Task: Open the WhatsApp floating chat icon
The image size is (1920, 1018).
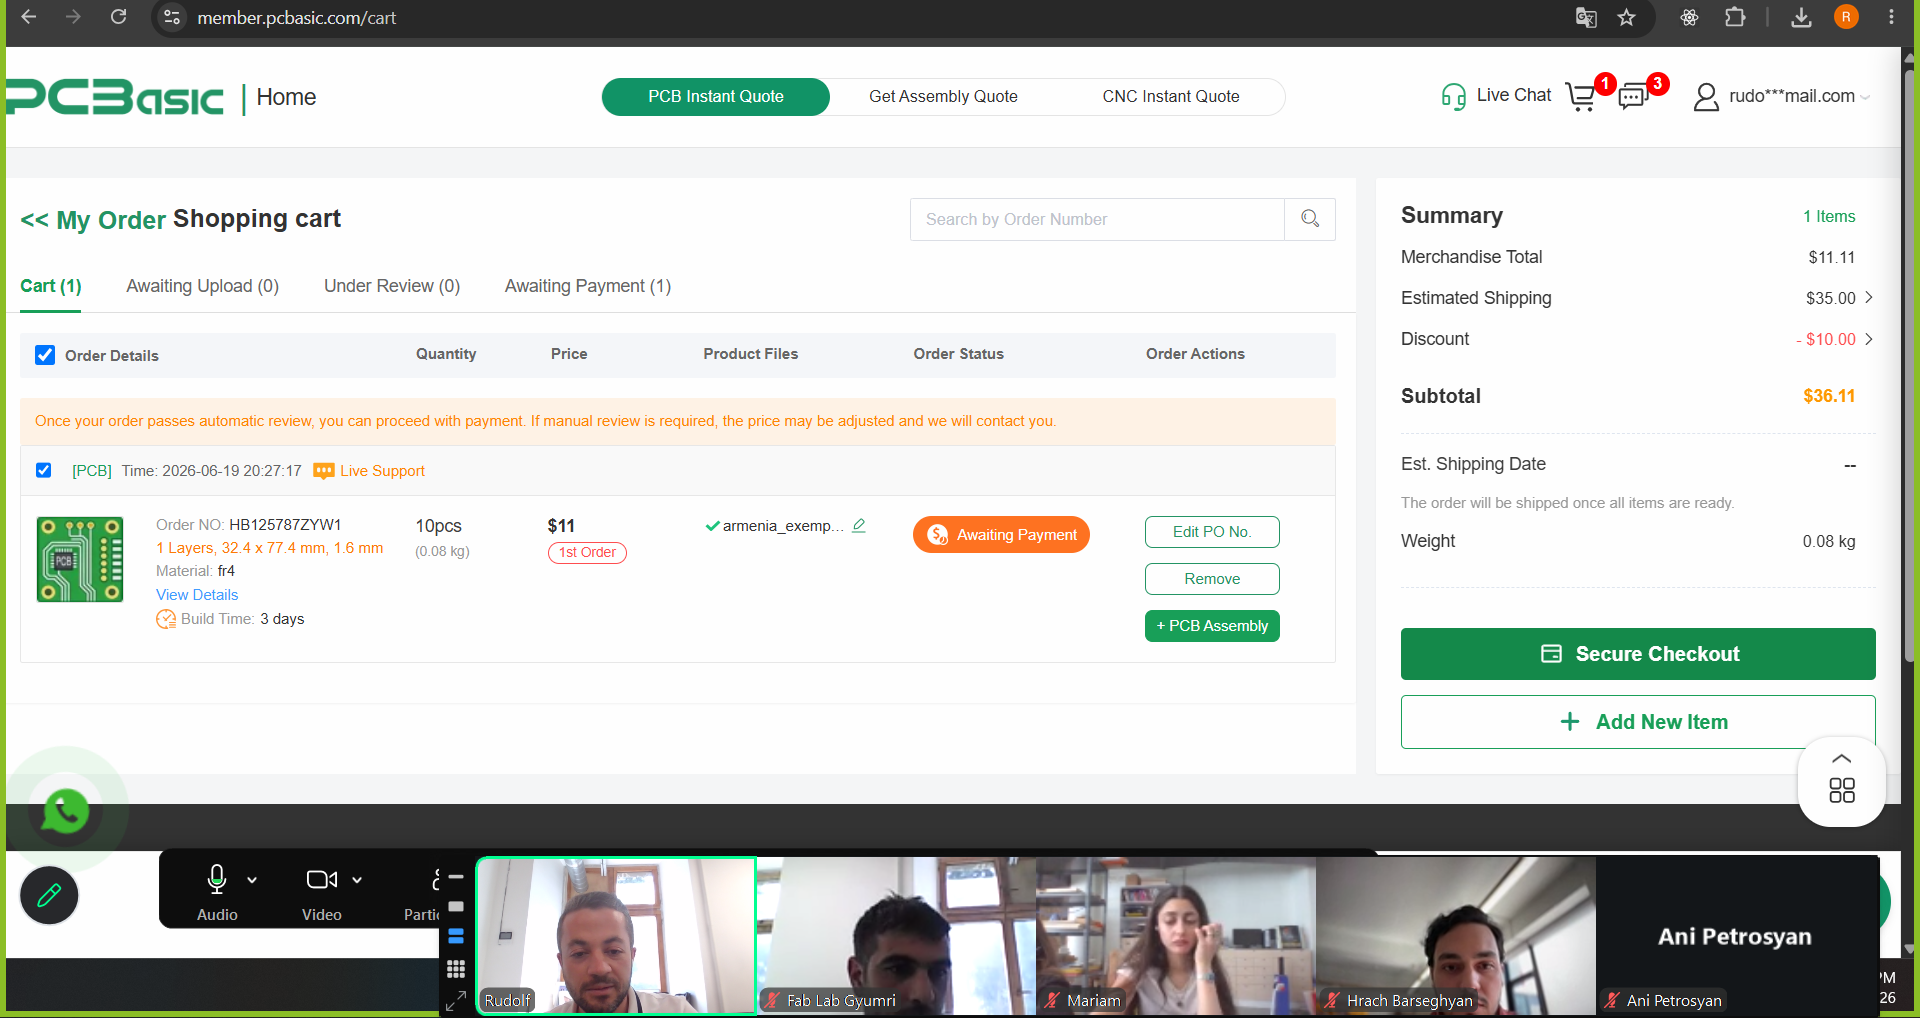Action: point(66,810)
